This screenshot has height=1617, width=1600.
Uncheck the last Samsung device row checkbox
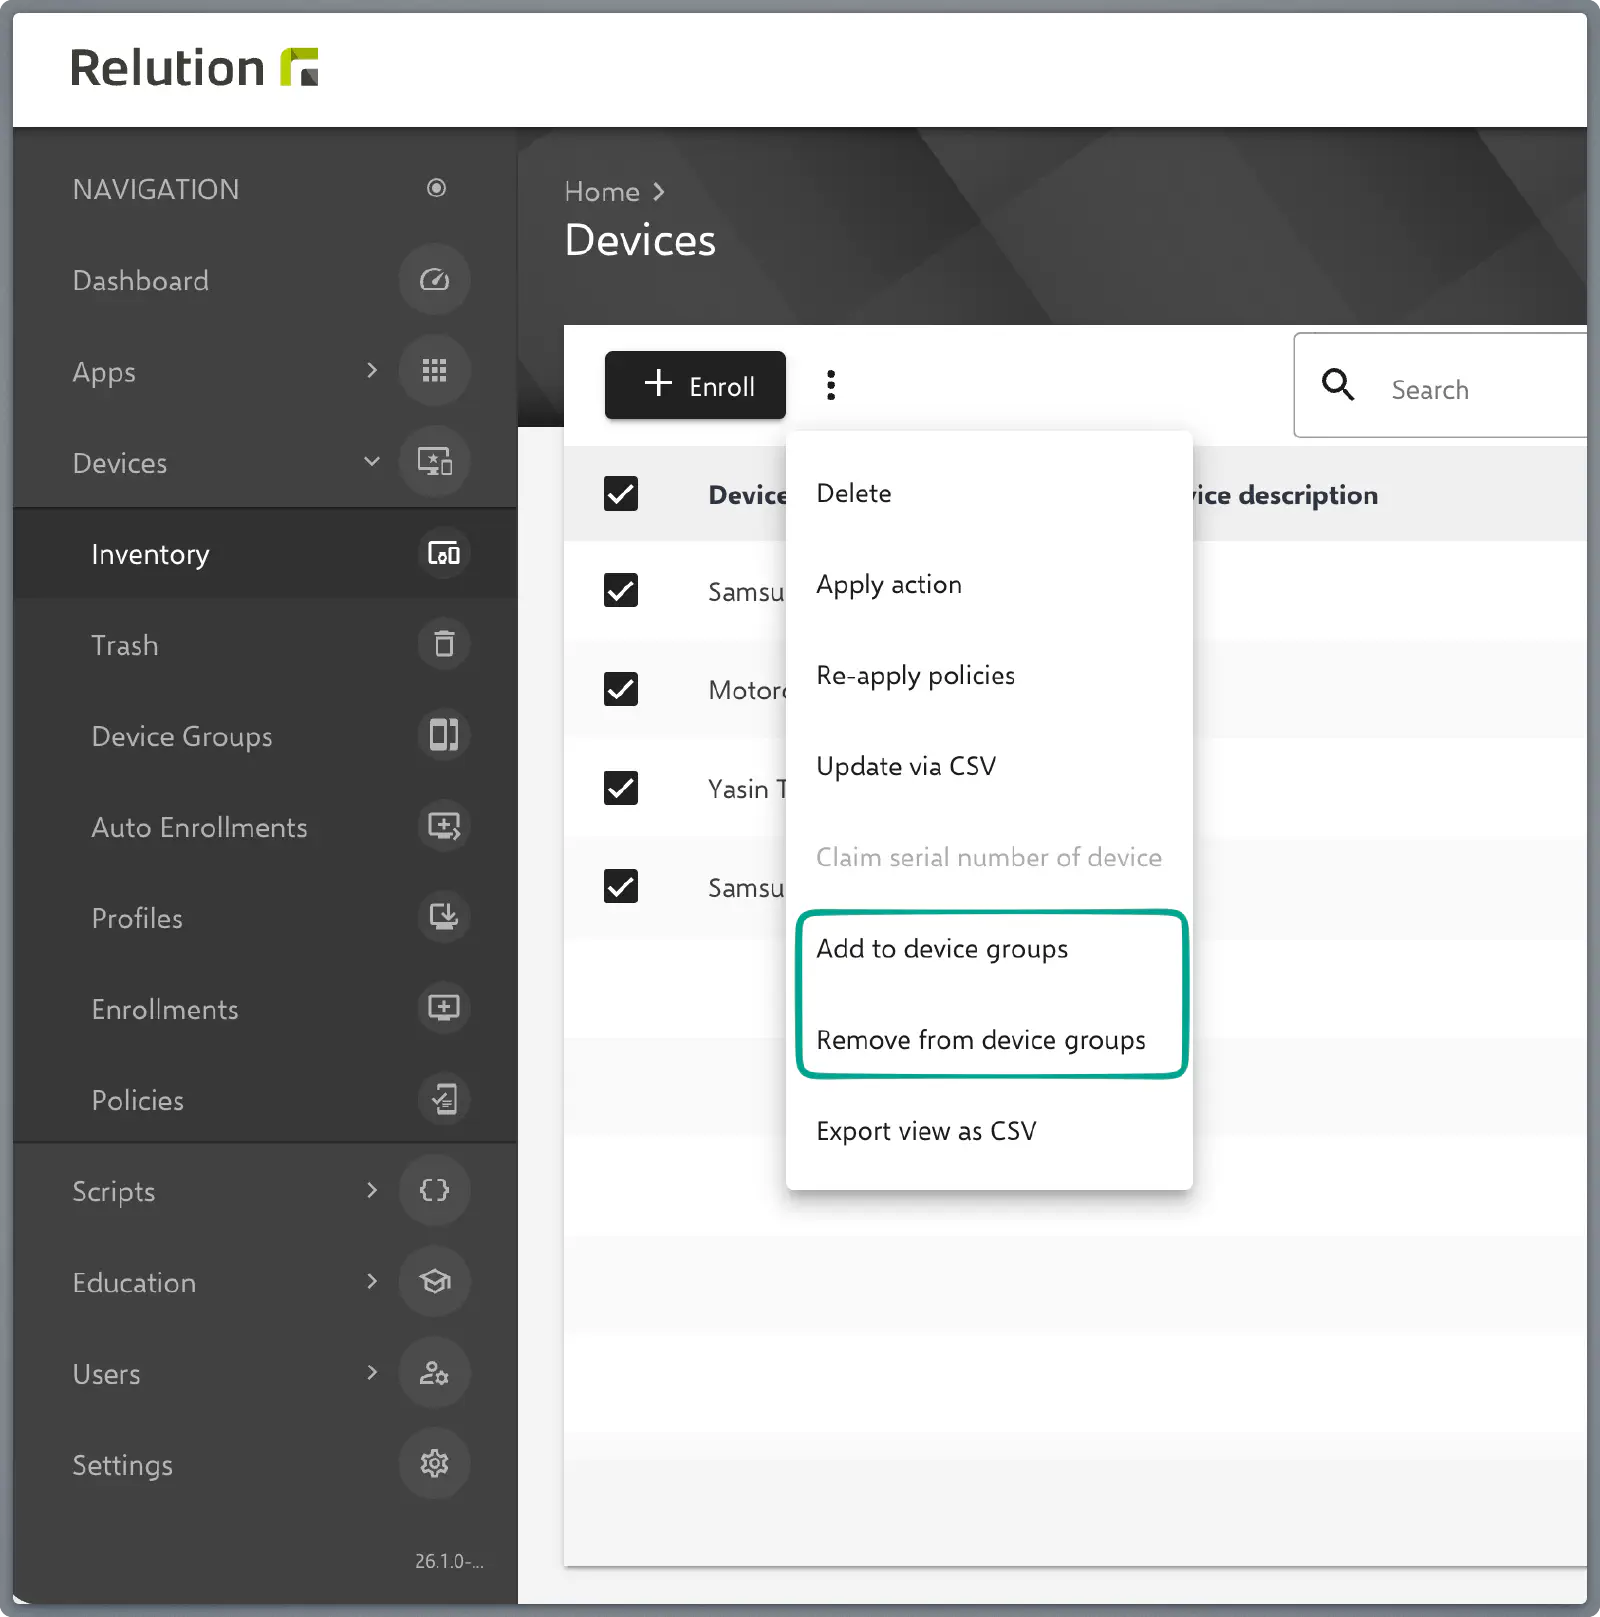click(x=621, y=886)
